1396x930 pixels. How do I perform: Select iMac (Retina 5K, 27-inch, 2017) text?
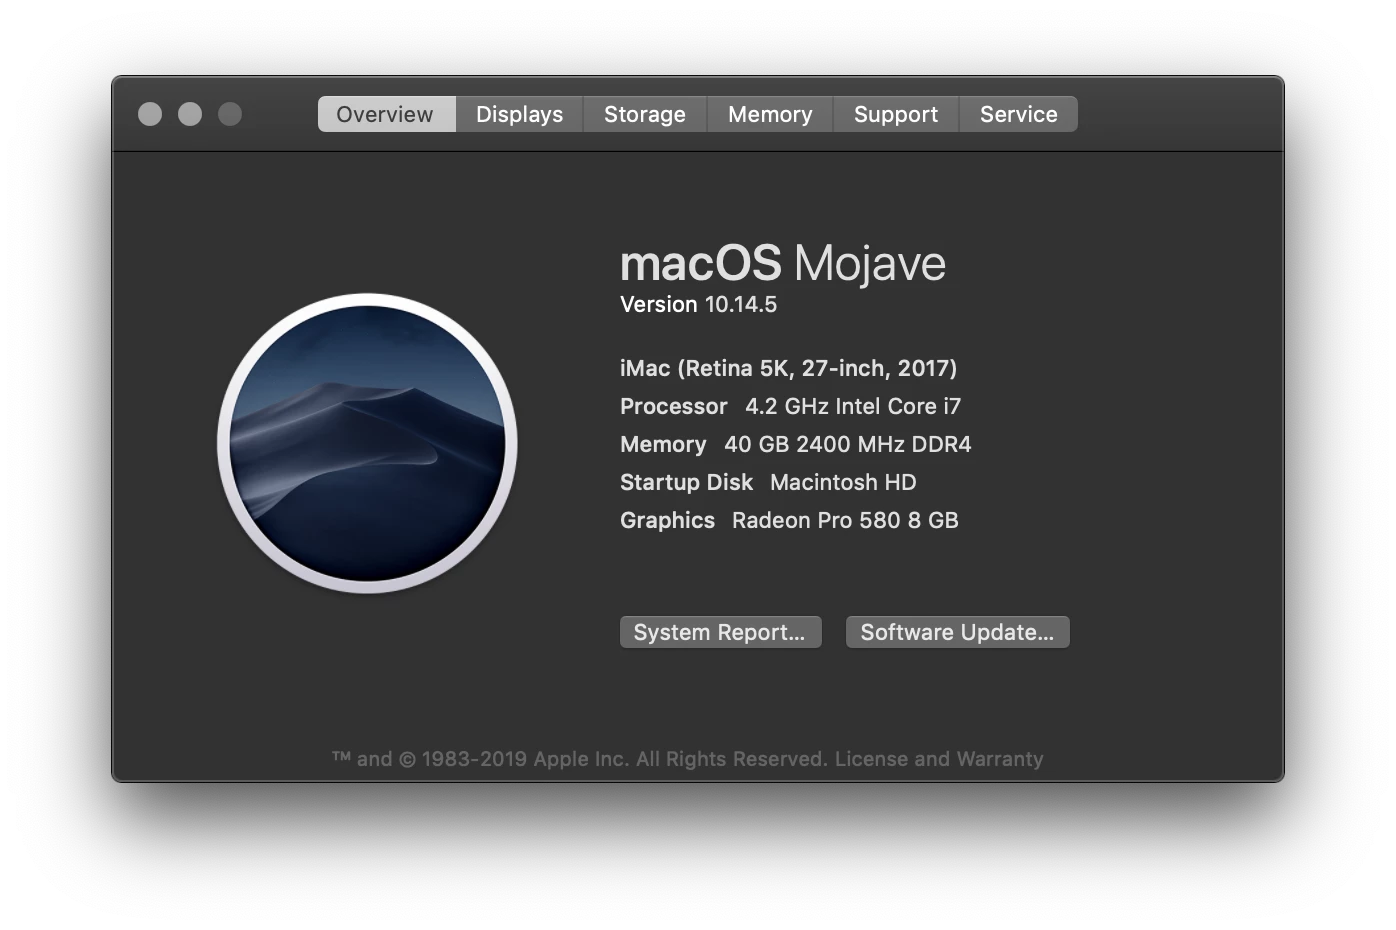[788, 369]
